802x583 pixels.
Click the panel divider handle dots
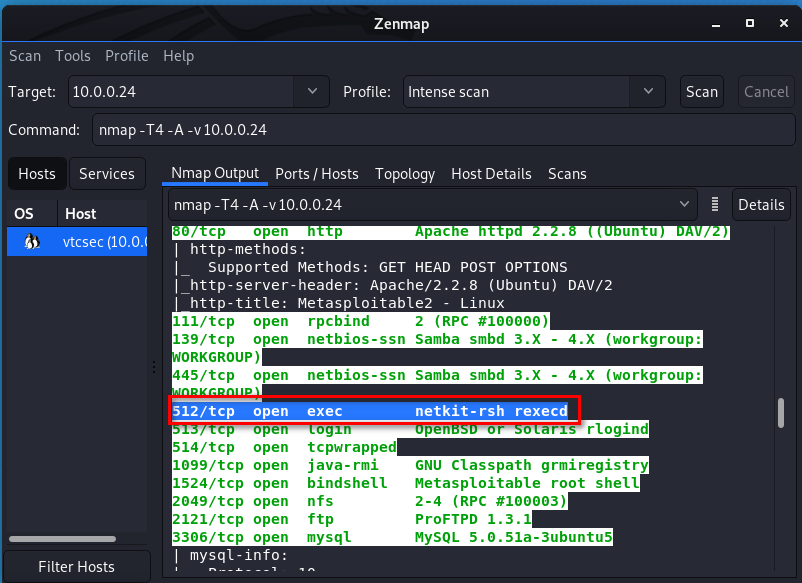(154, 367)
